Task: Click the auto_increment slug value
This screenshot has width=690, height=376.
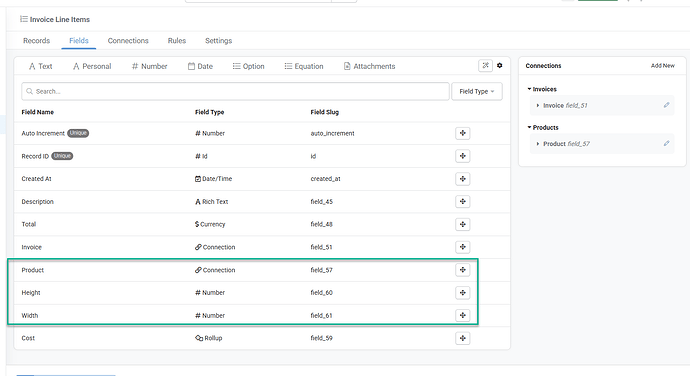Action: pyautogui.click(x=332, y=133)
